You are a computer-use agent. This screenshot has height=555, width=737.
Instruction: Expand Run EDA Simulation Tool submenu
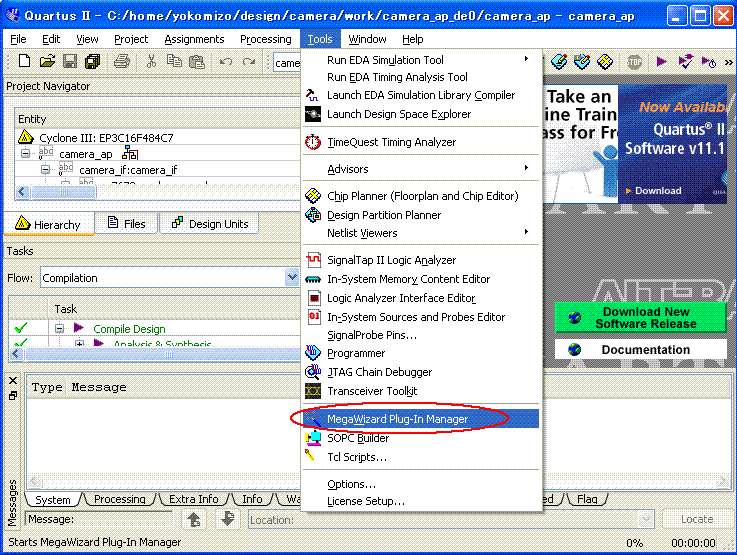[x=421, y=60]
